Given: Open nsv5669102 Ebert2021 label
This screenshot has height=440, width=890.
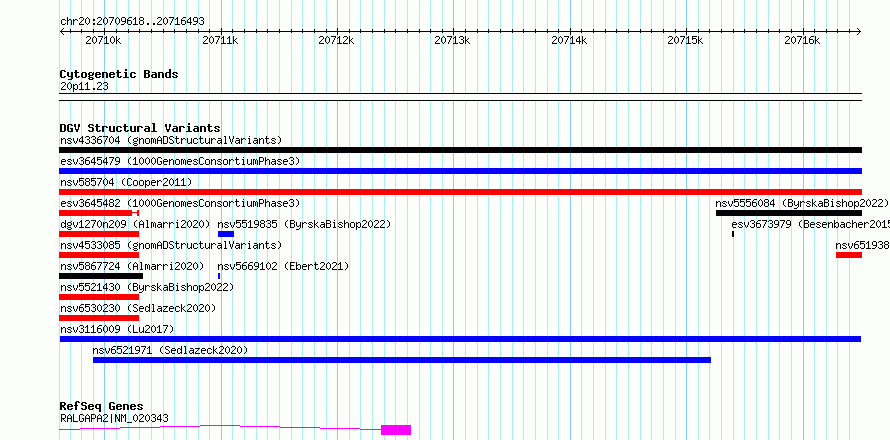Looking at the screenshot, I should 283,266.
